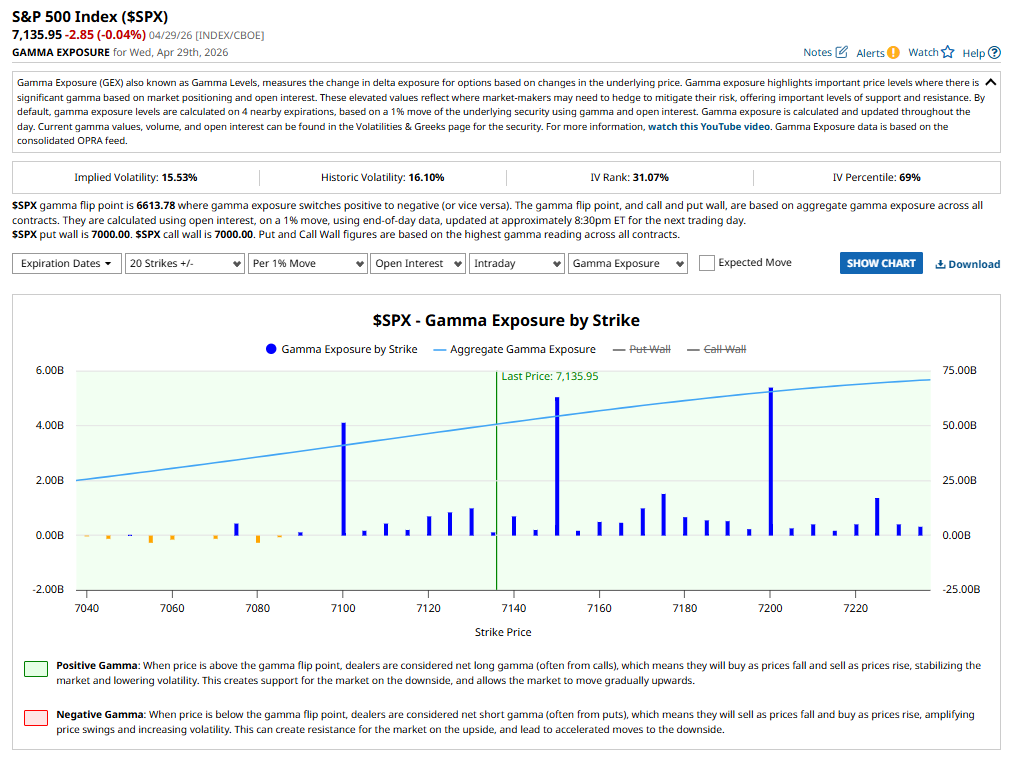The height and width of the screenshot is (761, 1014).
Task: Open the watch this YouTube video link
Action: pos(710,127)
